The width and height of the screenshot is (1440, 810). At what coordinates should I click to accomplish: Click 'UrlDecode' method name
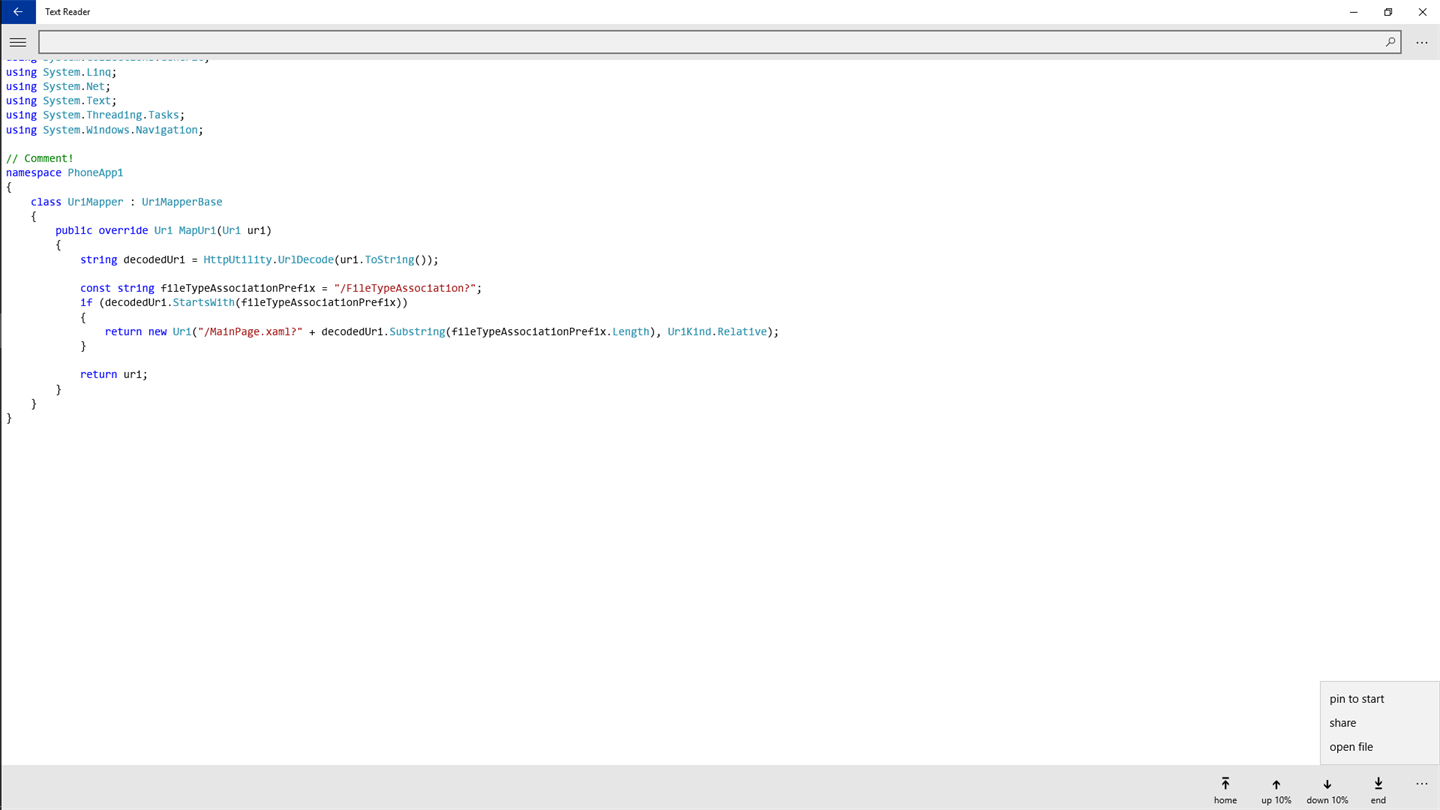306,260
